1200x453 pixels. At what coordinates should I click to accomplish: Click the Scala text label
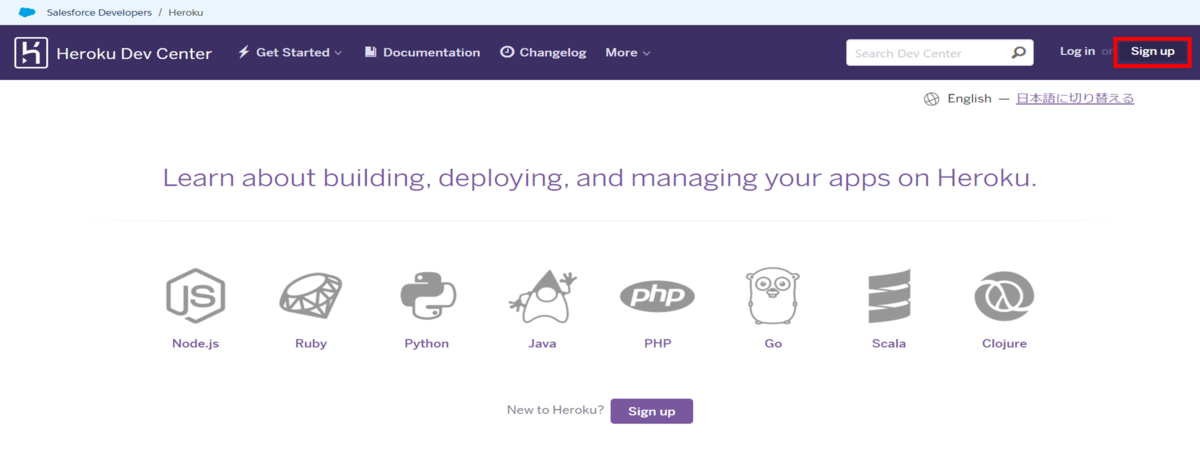point(889,343)
